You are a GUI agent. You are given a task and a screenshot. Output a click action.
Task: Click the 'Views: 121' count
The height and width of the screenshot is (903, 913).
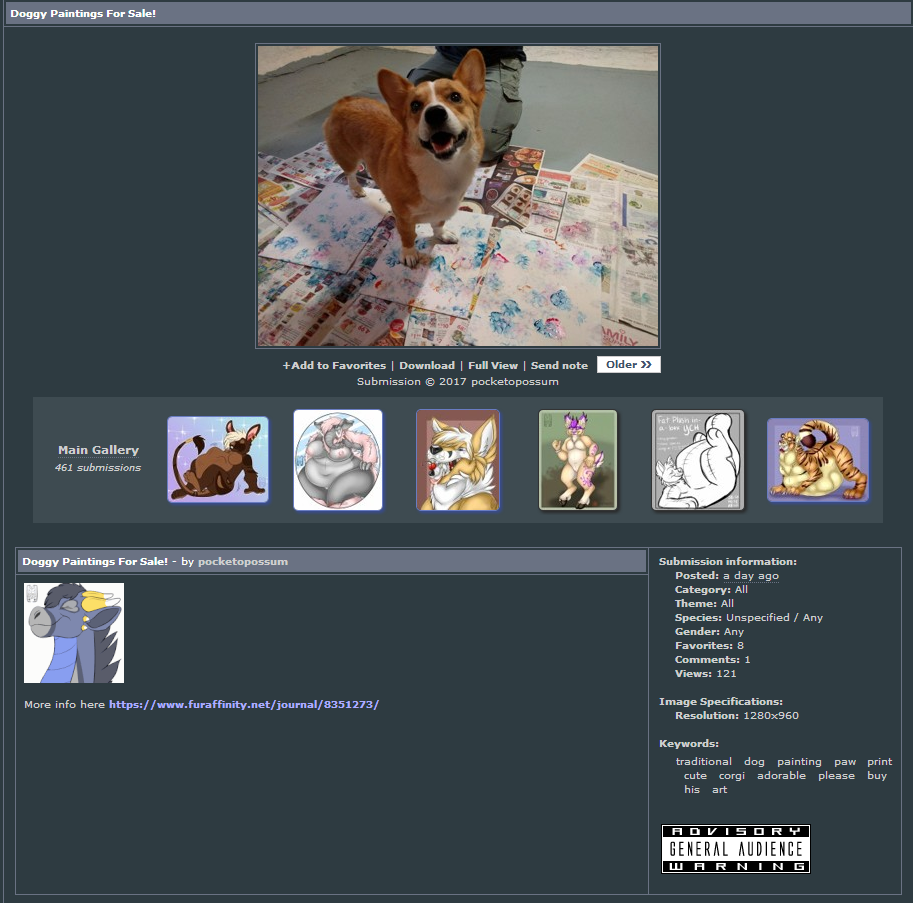pyautogui.click(x=706, y=674)
